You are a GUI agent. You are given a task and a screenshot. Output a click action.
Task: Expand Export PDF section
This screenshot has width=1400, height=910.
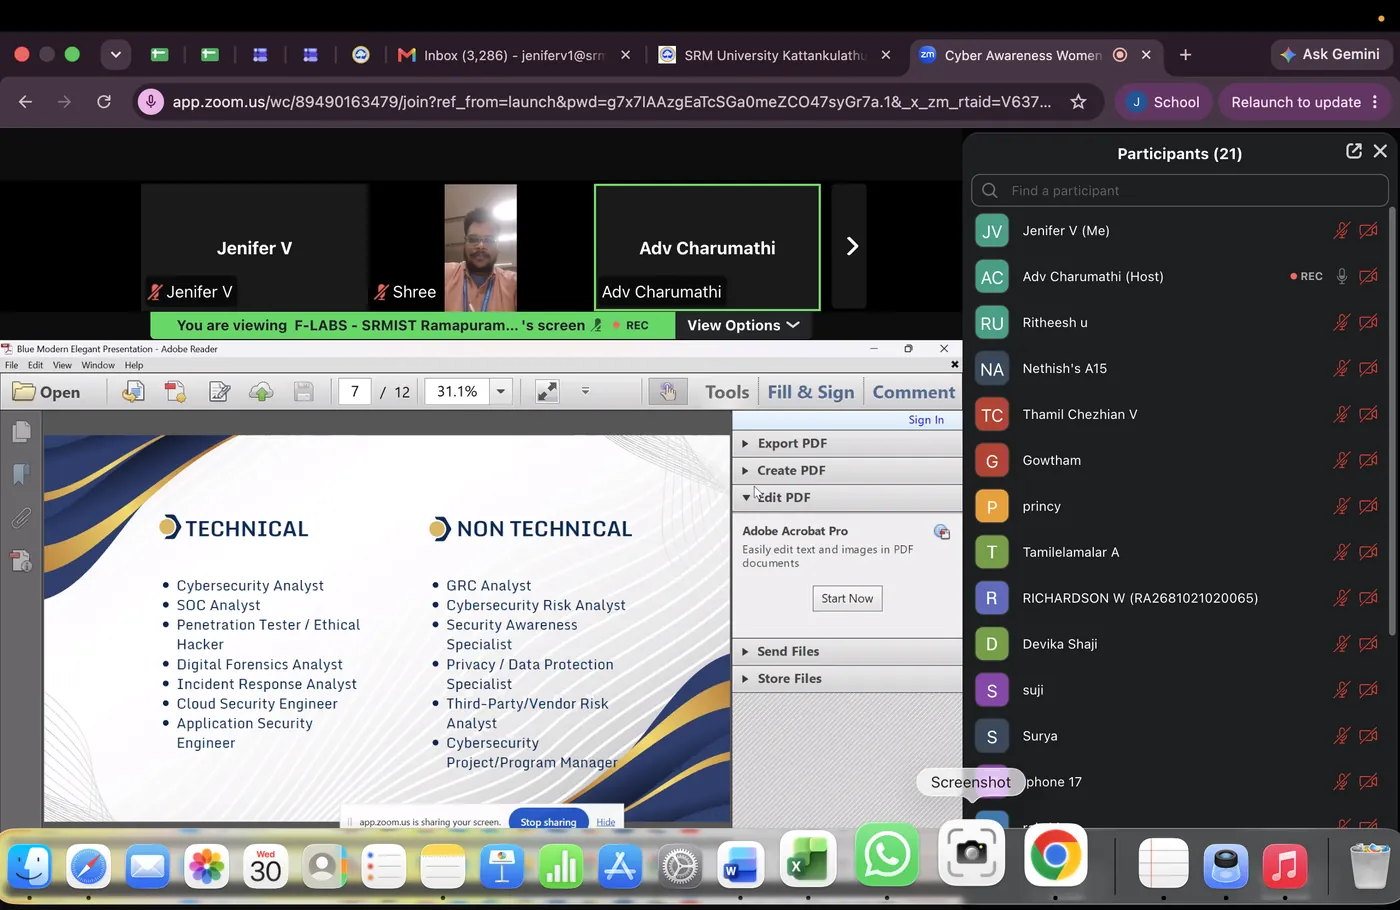coord(847,443)
